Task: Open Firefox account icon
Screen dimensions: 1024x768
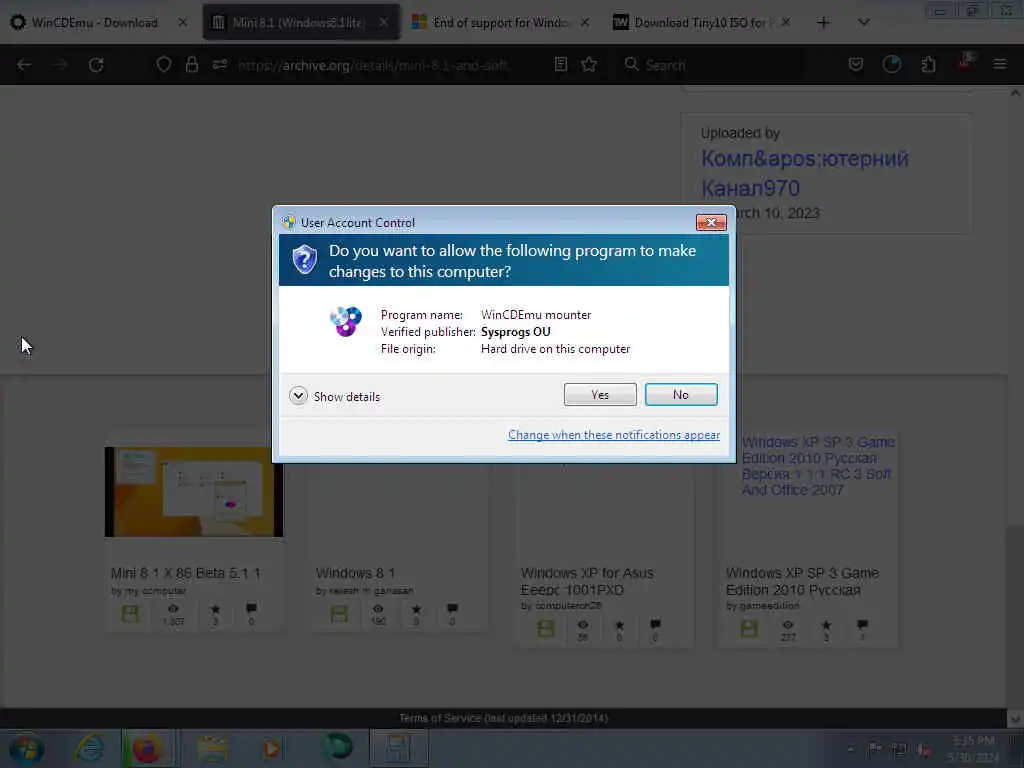Action: (891, 65)
